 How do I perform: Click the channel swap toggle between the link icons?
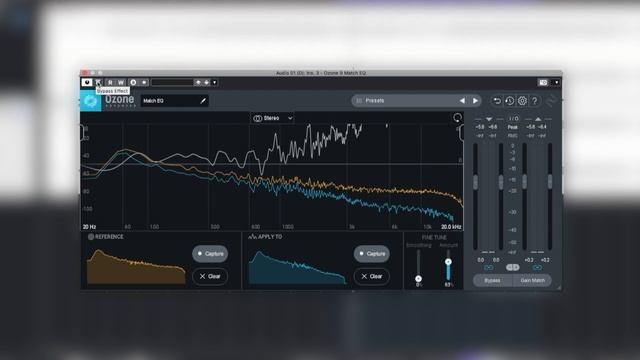[513, 268]
